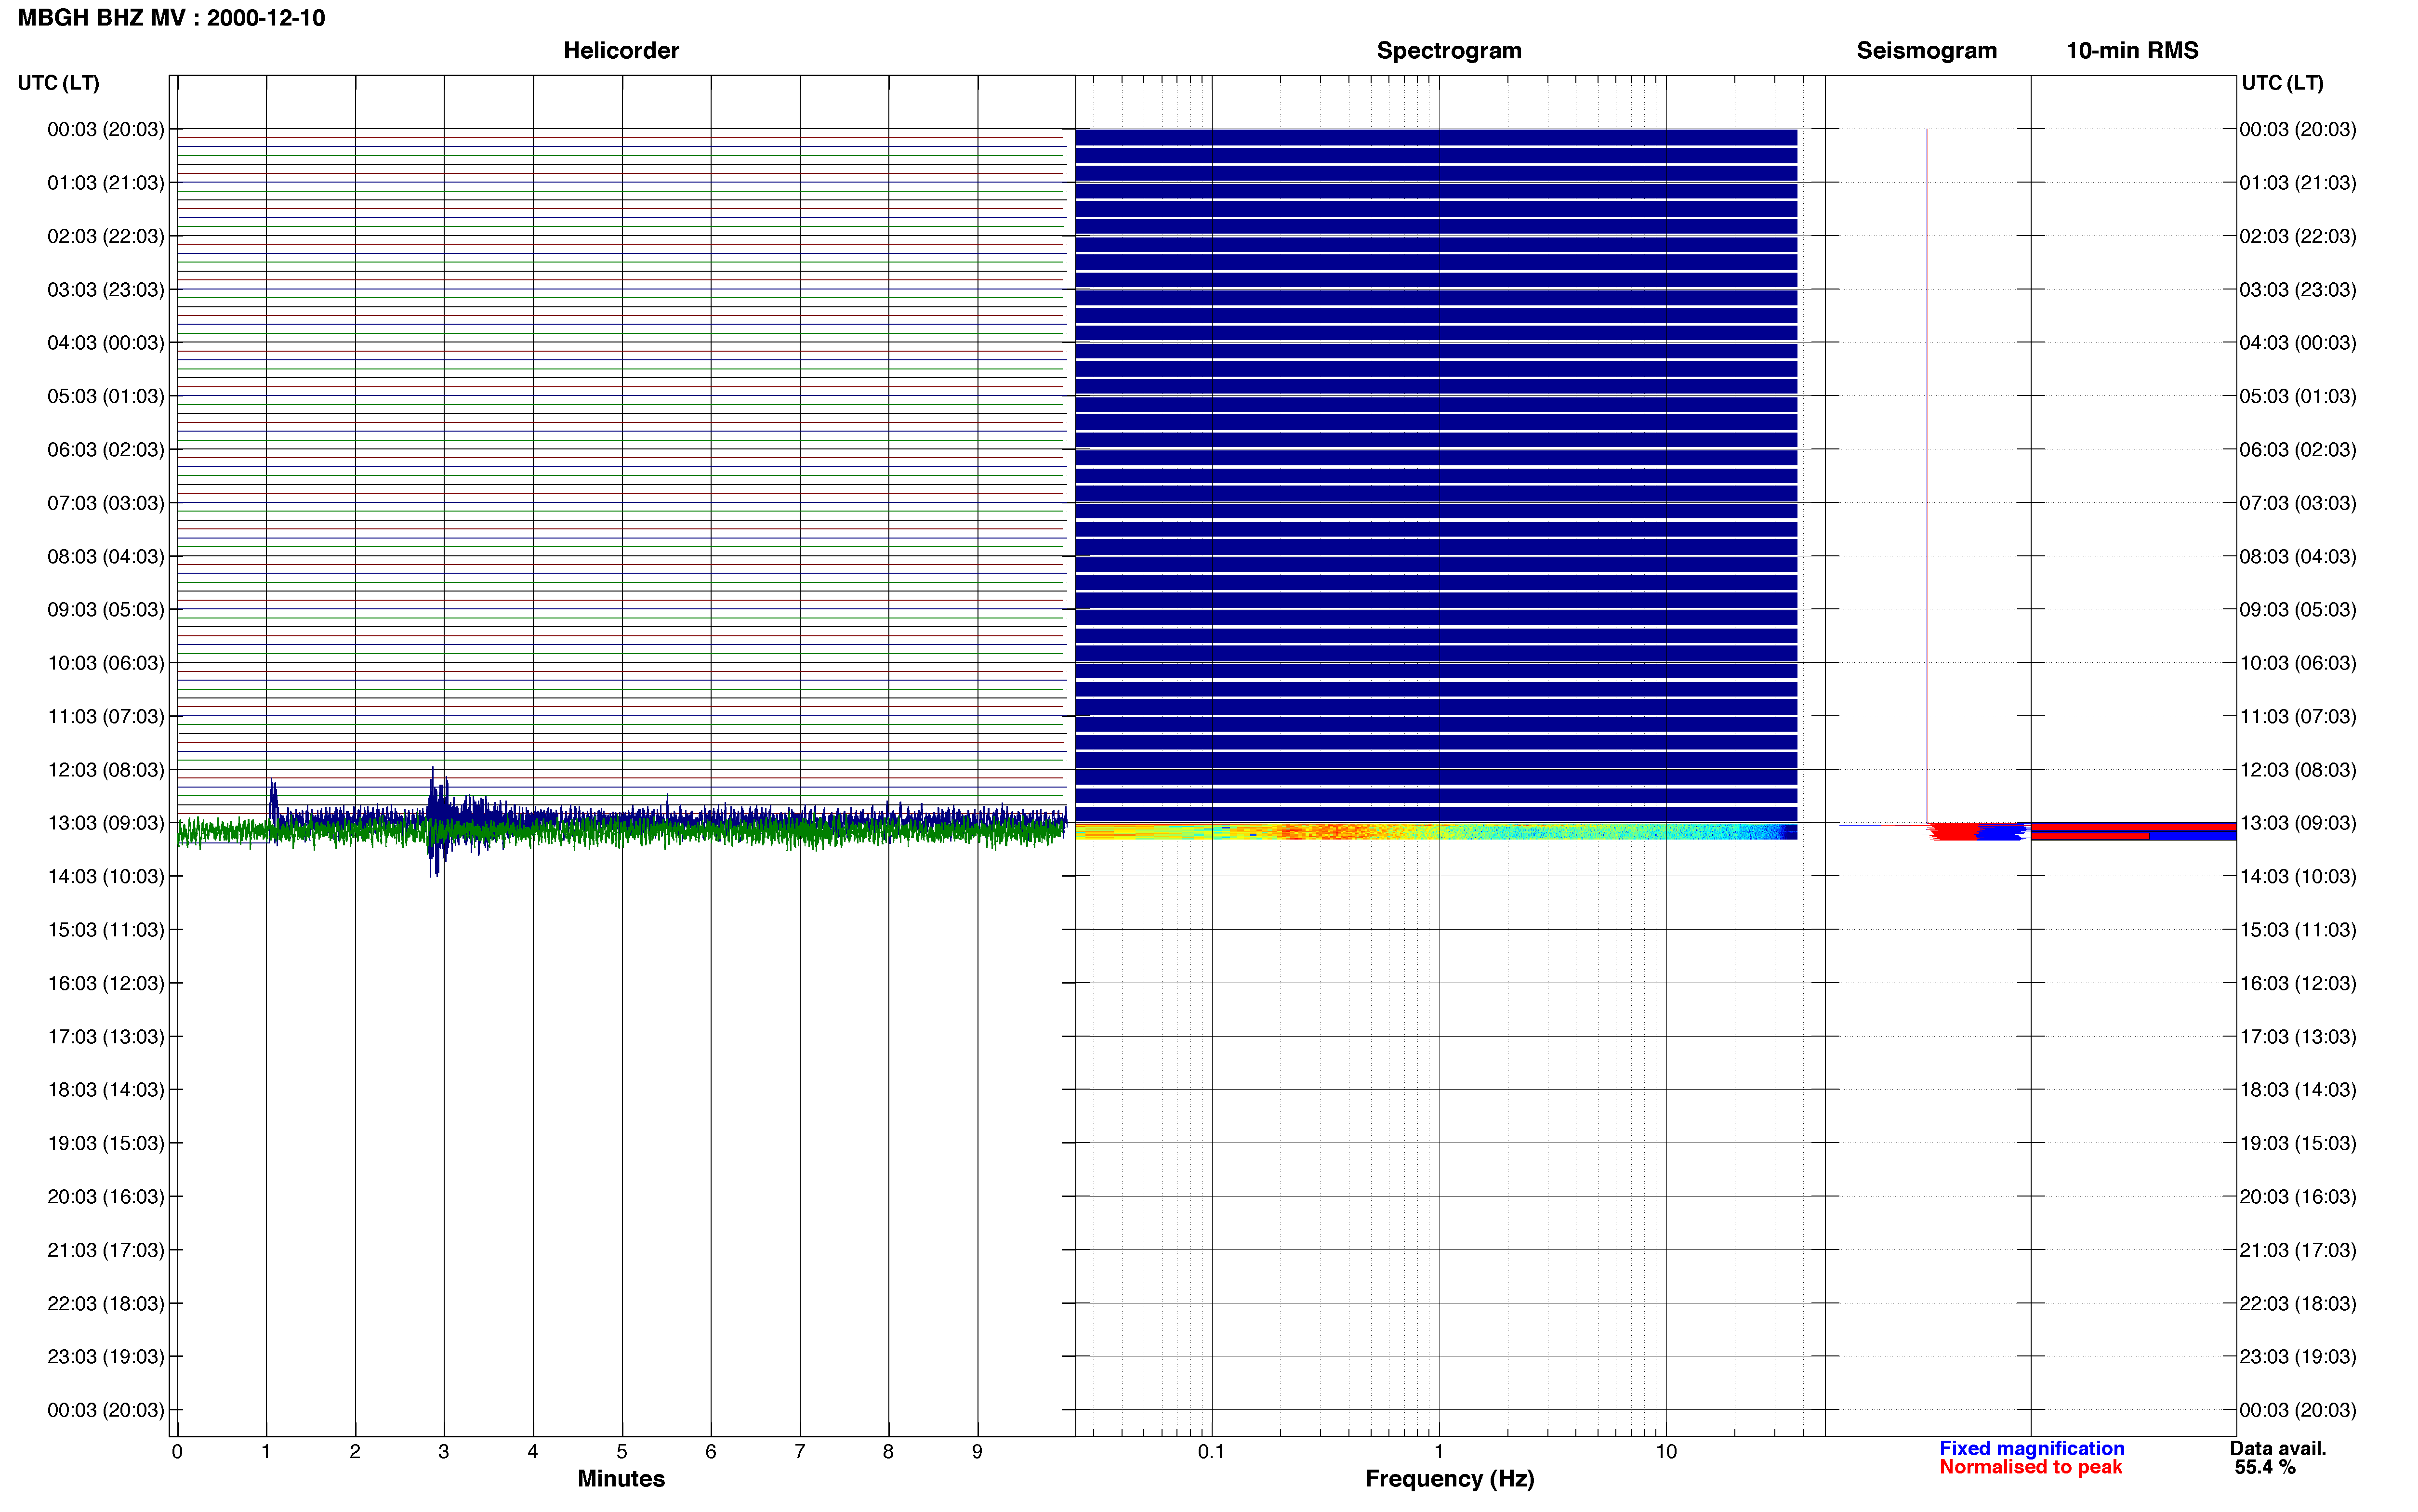Click 19:03 (15:03) beside the 10-min RMS panel
The height and width of the screenshot is (1512, 2418).
tap(2298, 1143)
